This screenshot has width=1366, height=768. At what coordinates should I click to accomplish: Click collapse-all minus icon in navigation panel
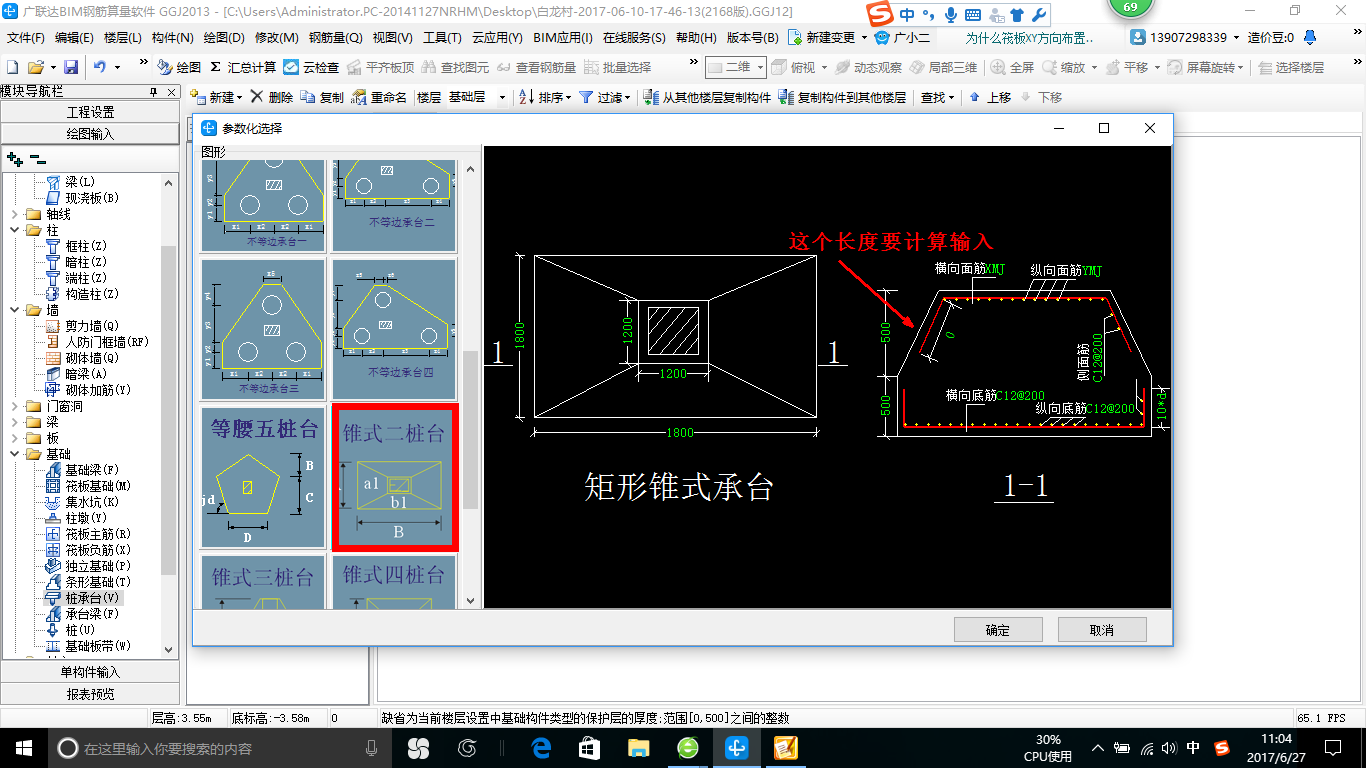(38, 158)
